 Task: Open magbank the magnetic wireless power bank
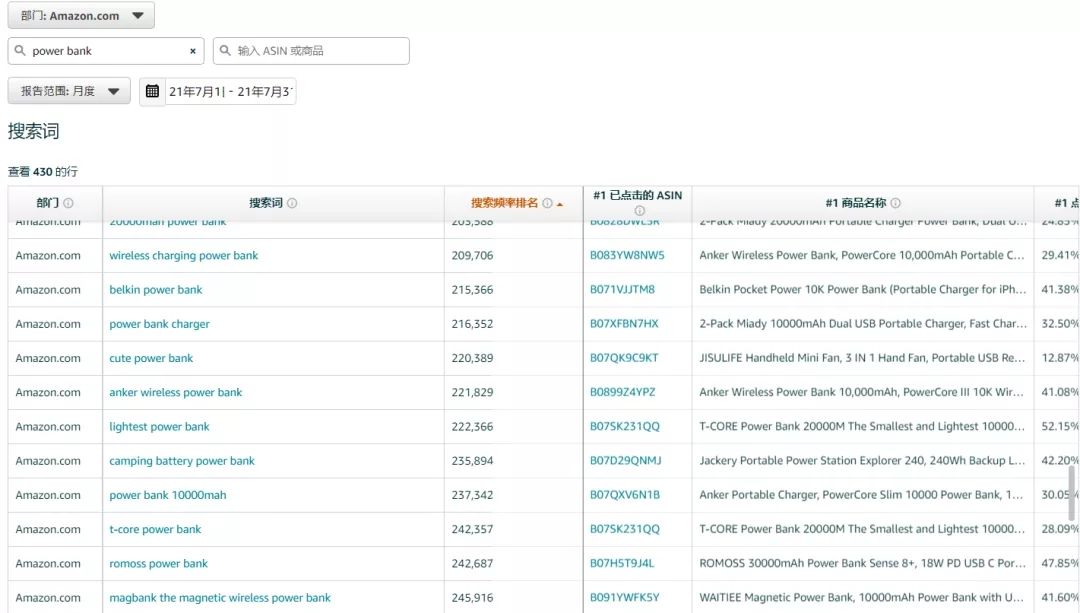click(220, 598)
